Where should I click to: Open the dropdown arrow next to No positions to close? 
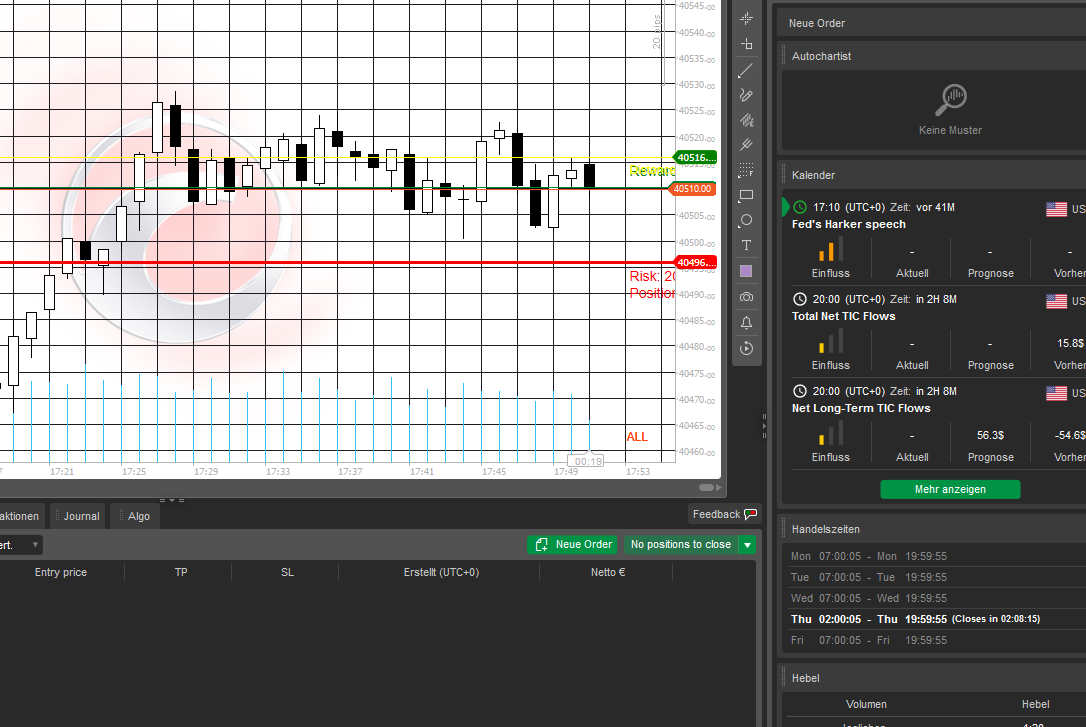[747, 545]
